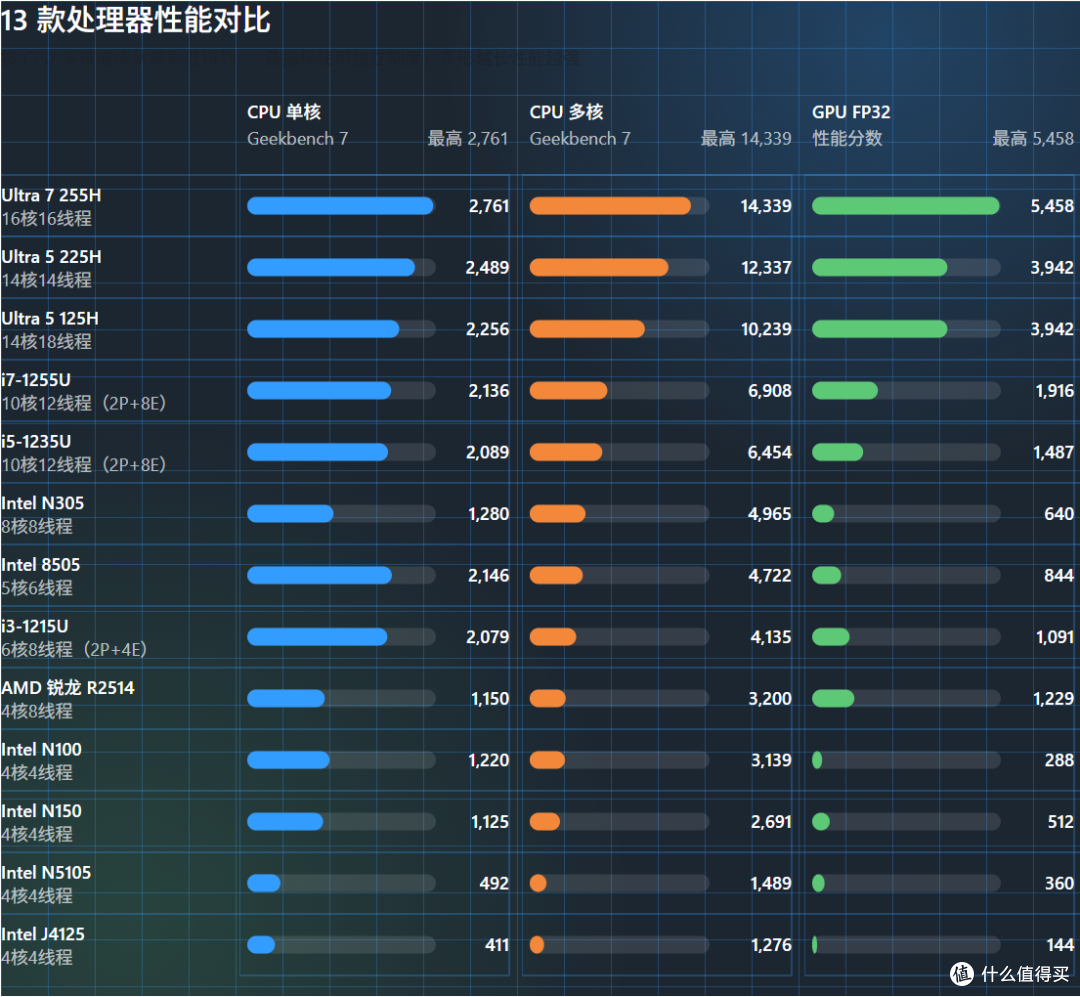Click the Intel 8505 single-core blue bar
The image size is (1080, 997).
(x=320, y=575)
